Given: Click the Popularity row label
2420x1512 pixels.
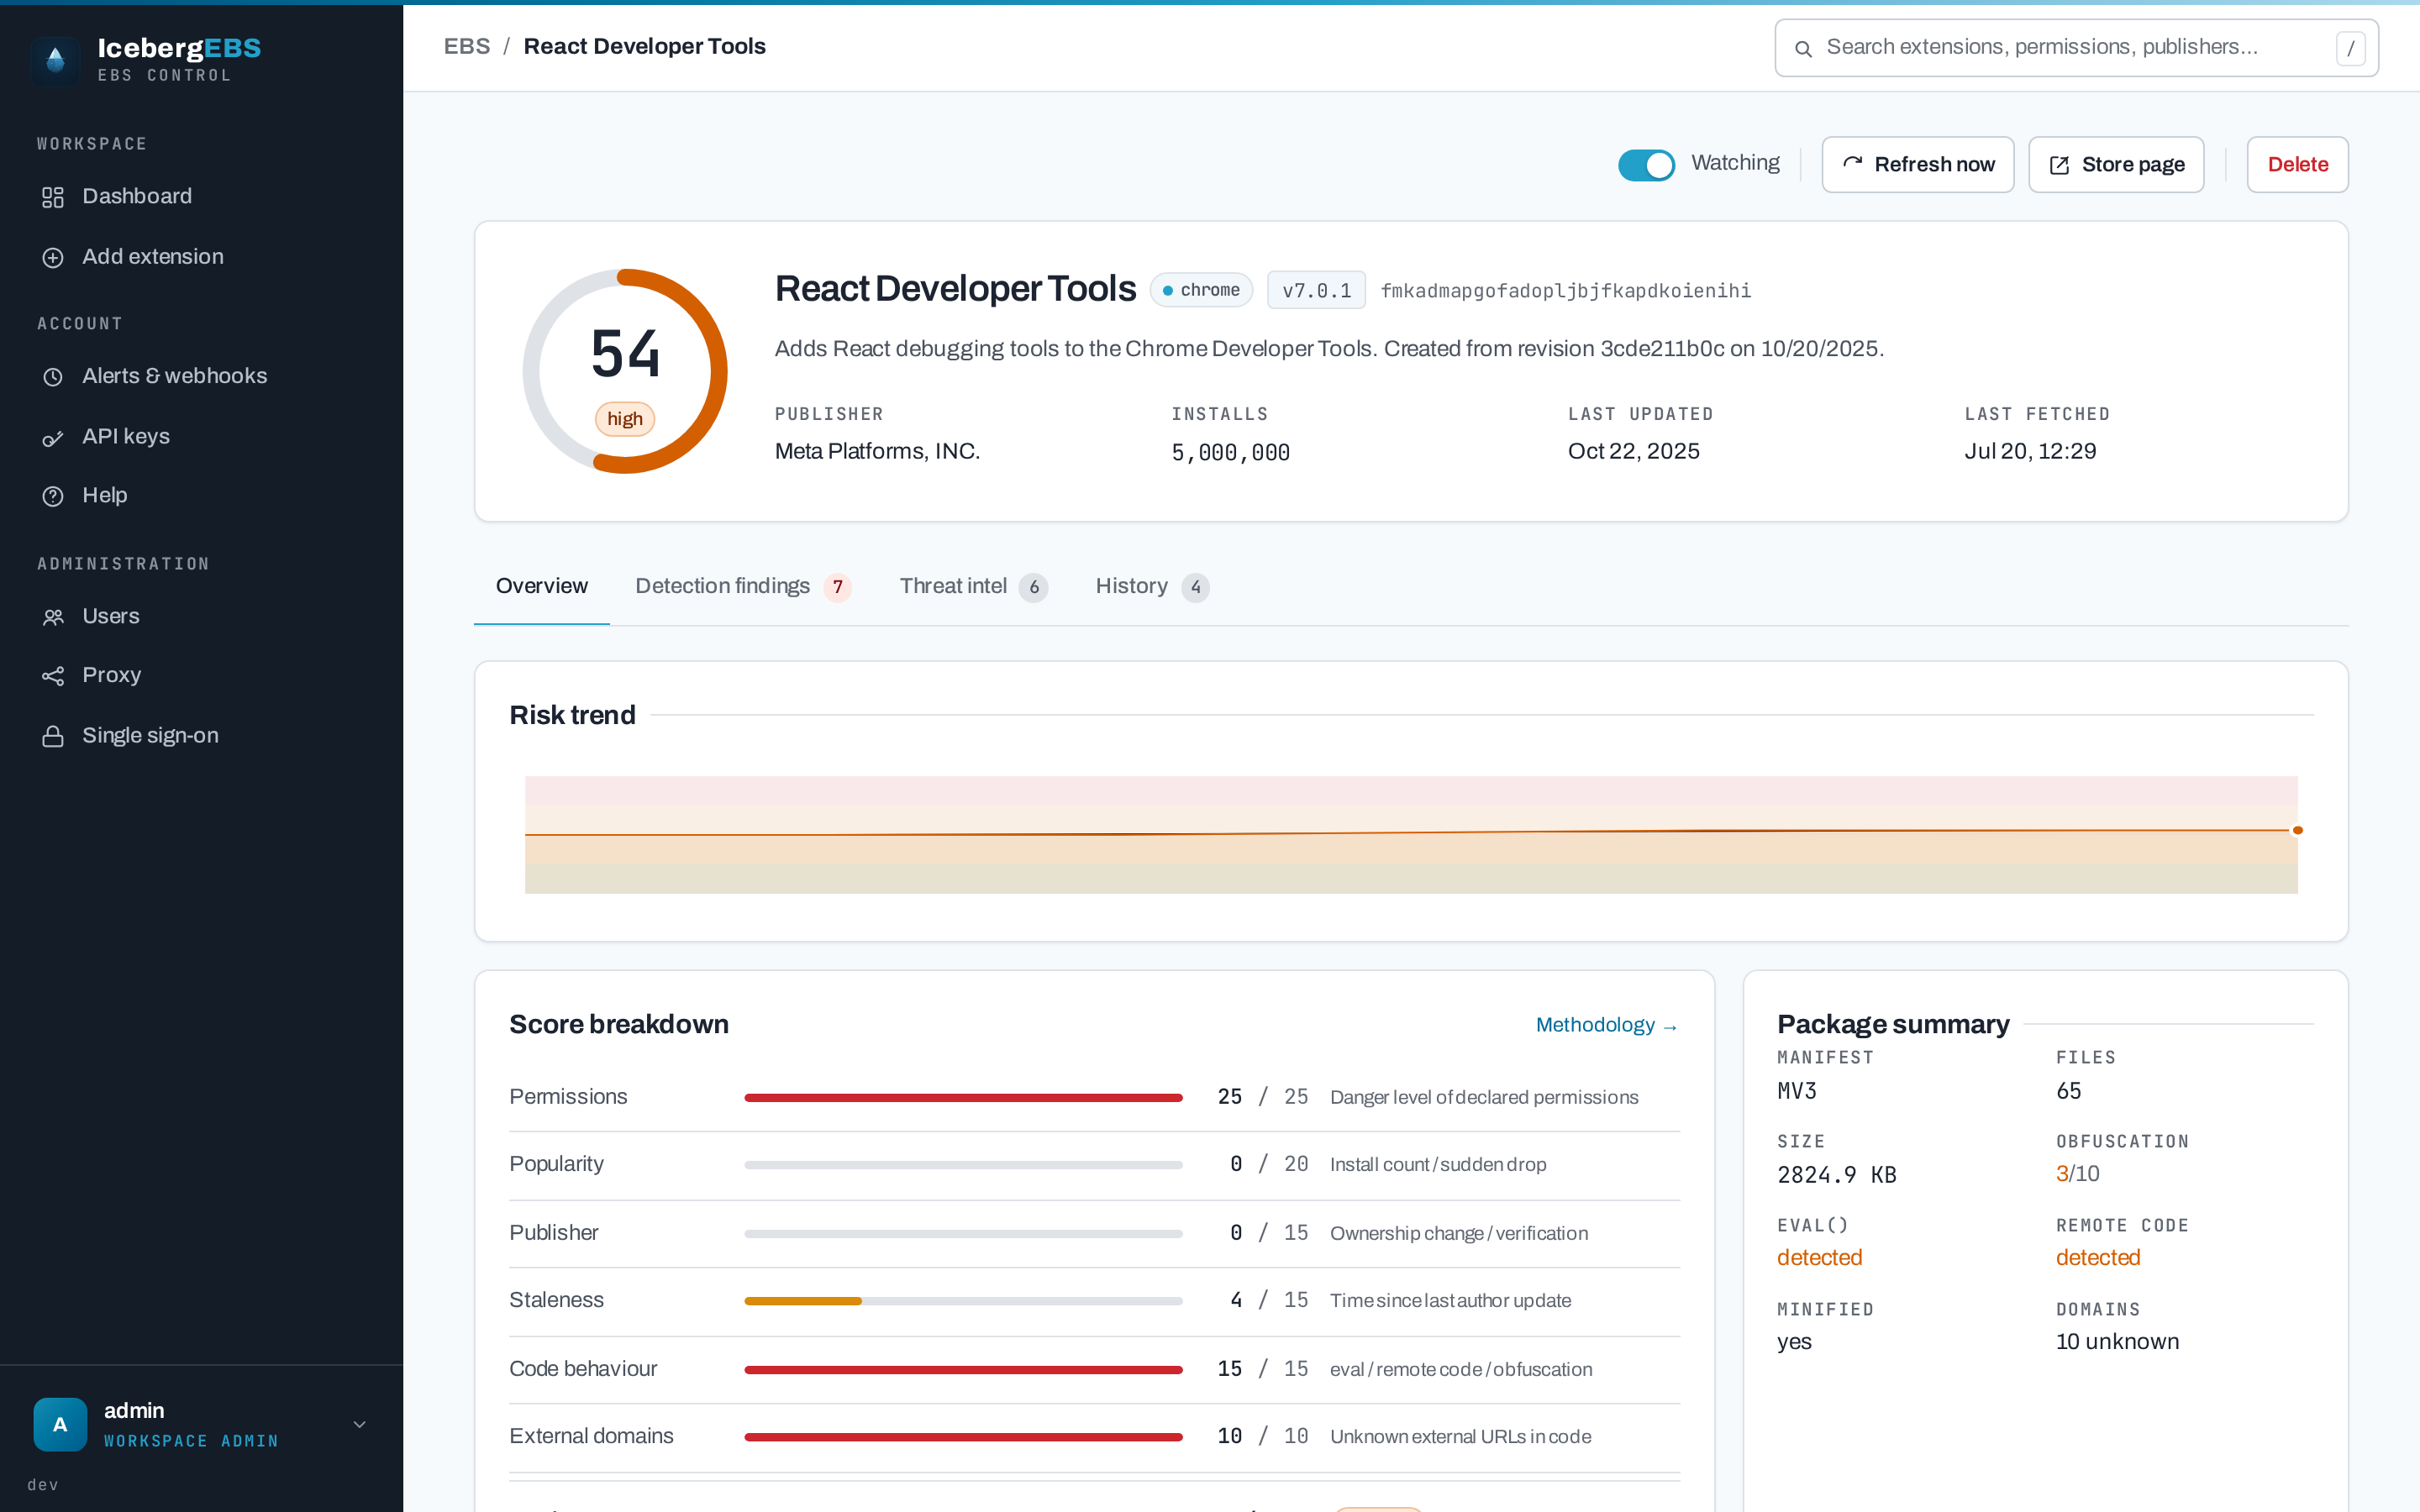Looking at the screenshot, I should tap(556, 1164).
